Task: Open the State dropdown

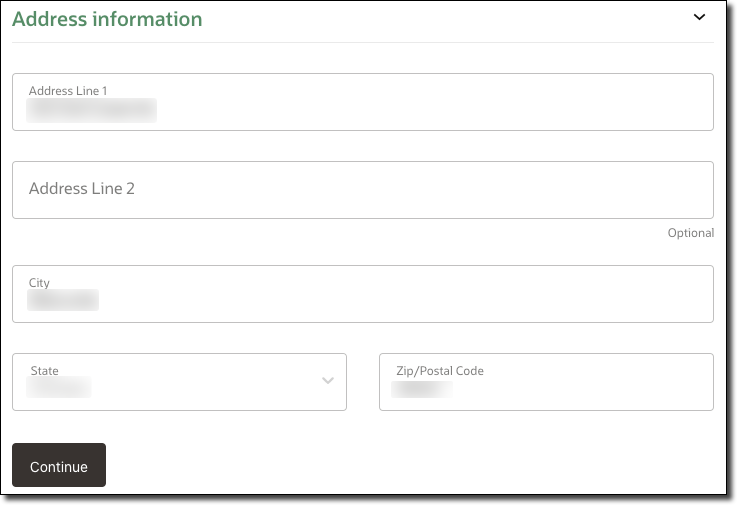Action: tap(179, 381)
